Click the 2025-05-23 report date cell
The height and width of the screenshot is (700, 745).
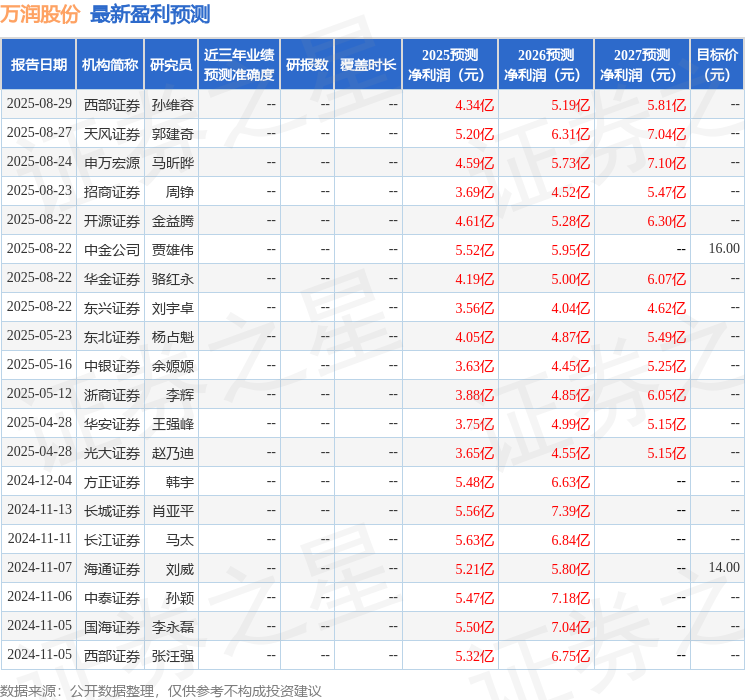[x=39, y=336]
